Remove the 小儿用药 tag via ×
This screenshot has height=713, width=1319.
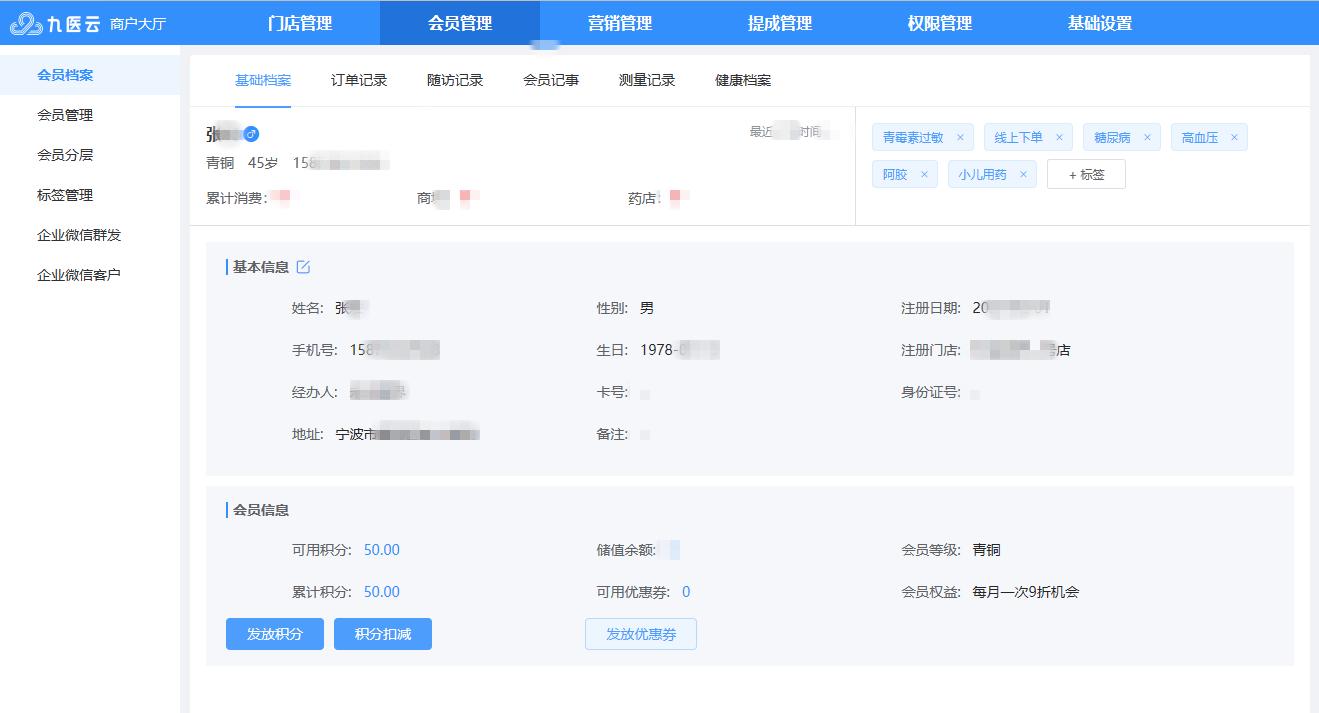pyautogui.click(x=1022, y=172)
